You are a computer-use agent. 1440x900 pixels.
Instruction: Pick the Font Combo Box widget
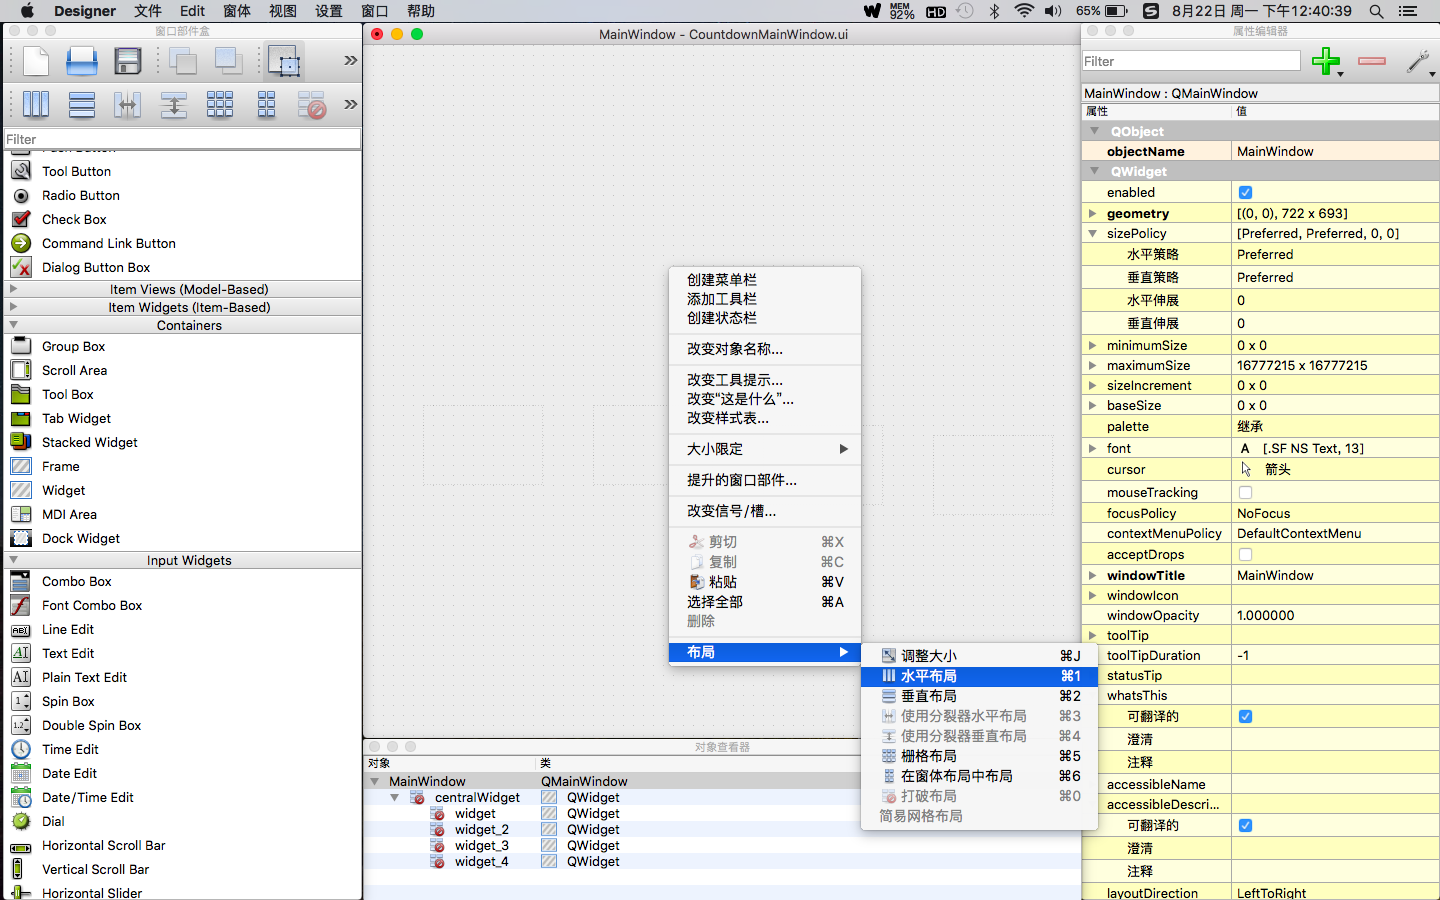pos(92,605)
